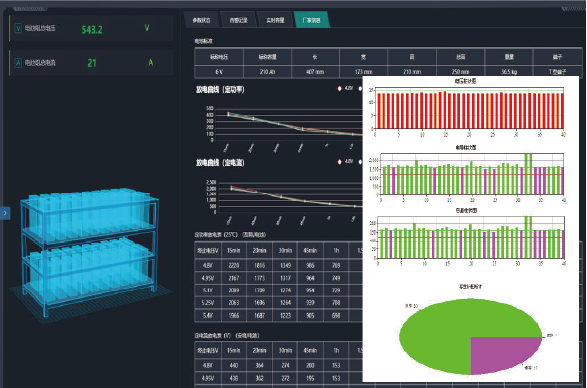
Task: Click the 438 cell in the current table
Action: 234,378
